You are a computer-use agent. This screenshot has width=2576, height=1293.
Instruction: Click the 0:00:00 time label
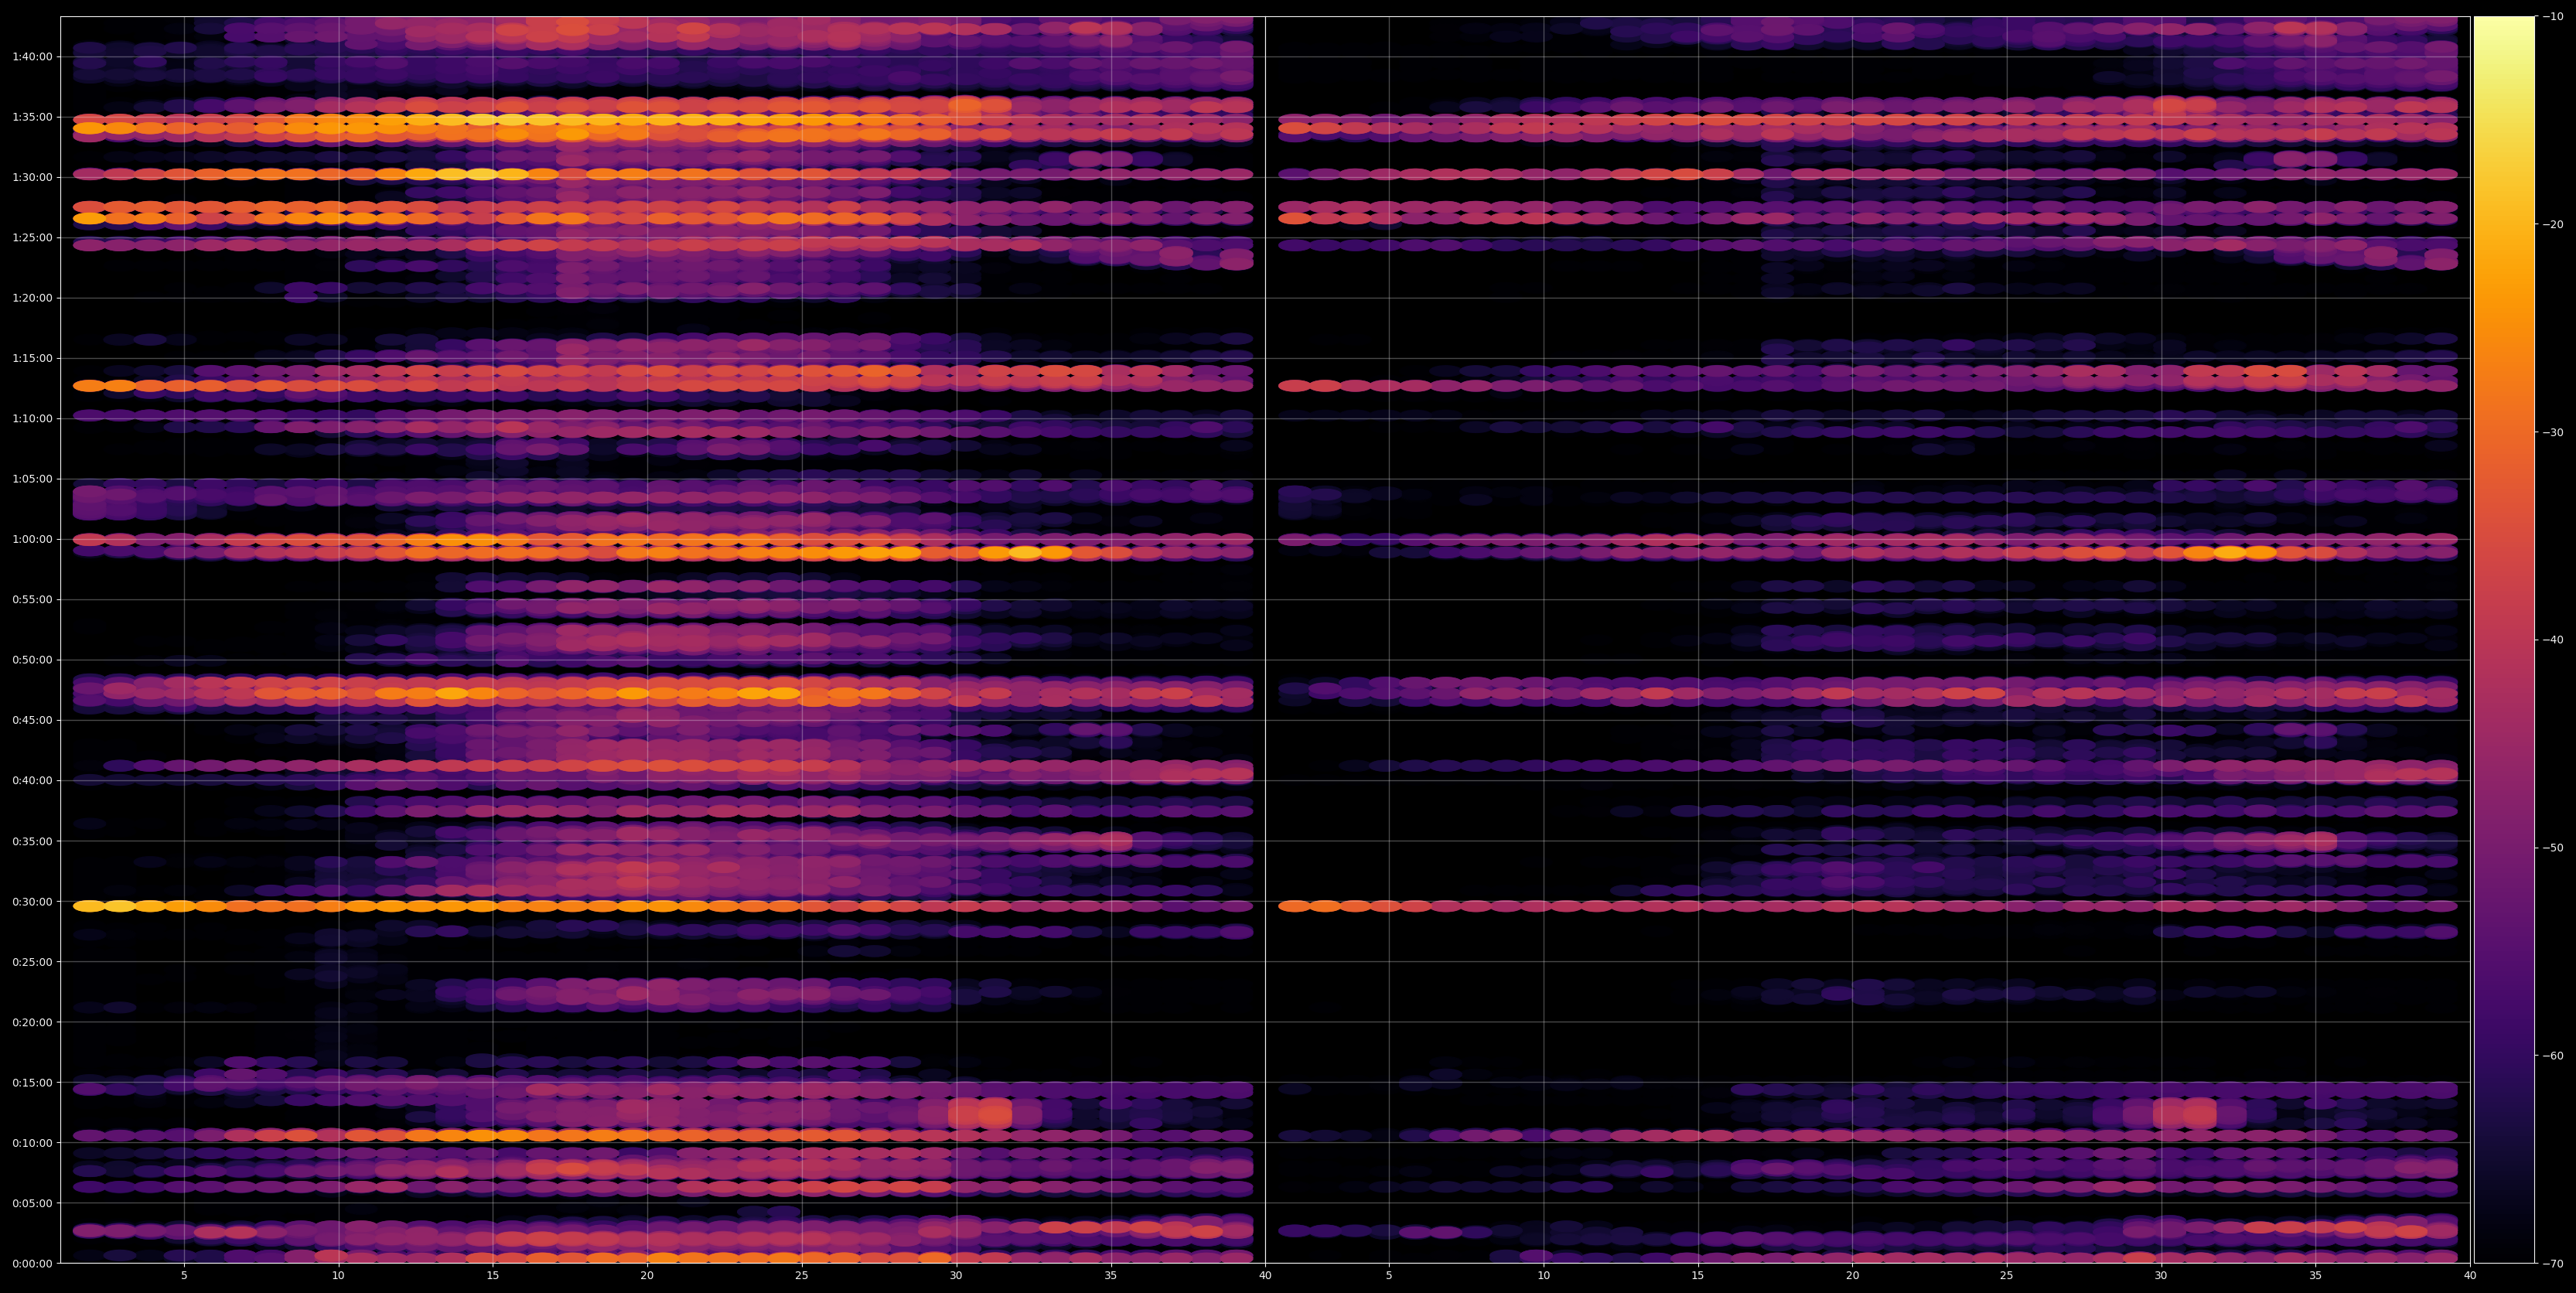[x=32, y=1263]
